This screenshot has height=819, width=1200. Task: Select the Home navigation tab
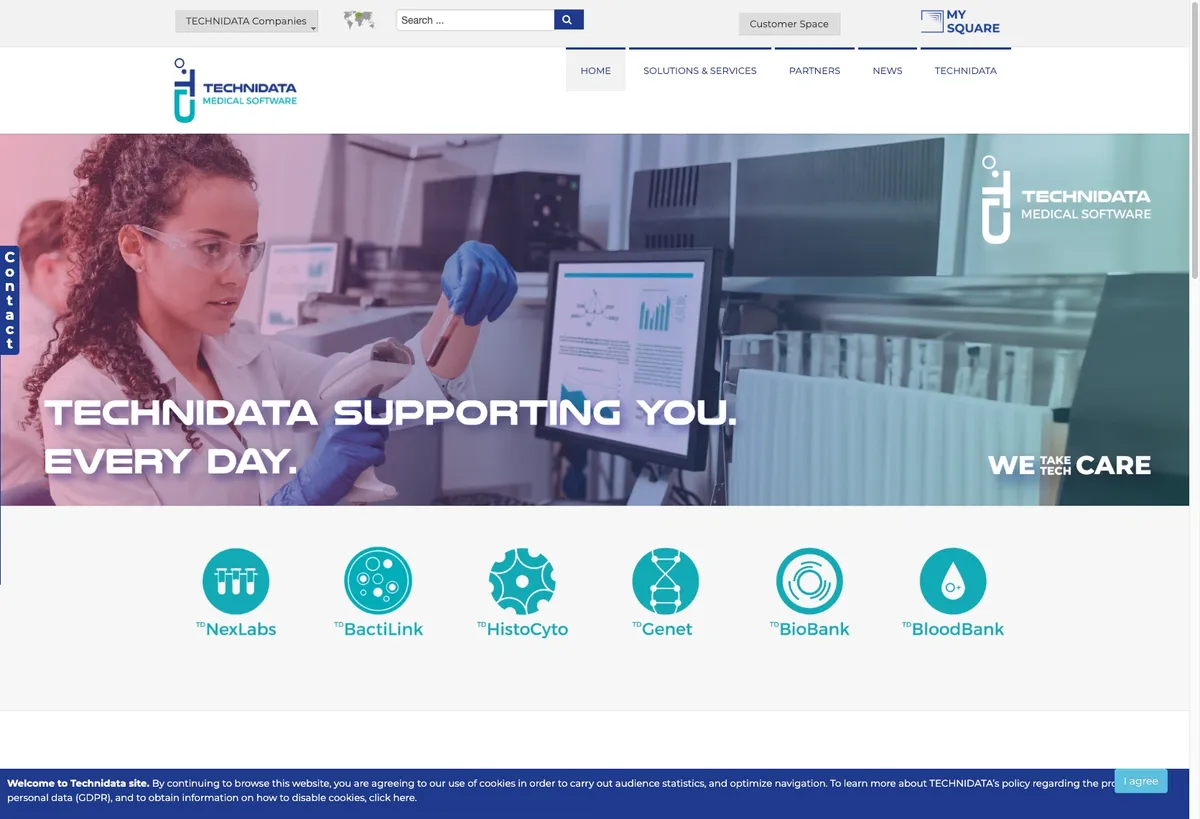(596, 70)
